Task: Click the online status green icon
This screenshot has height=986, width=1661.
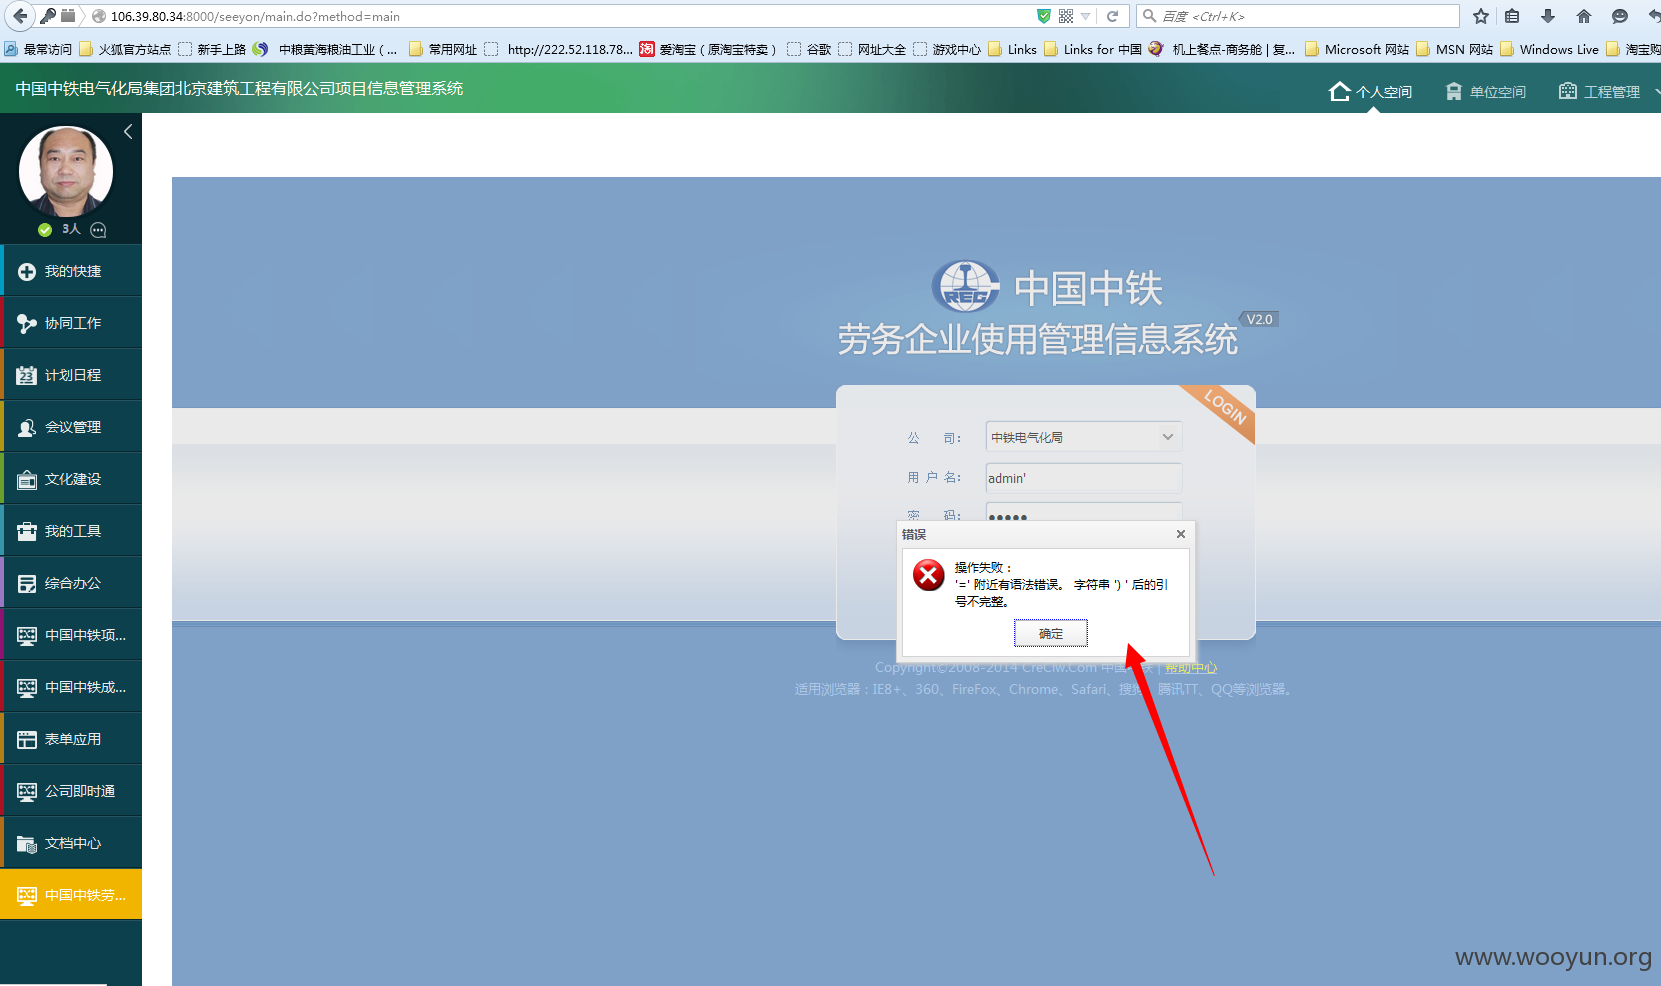Action: pyautogui.click(x=45, y=230)
